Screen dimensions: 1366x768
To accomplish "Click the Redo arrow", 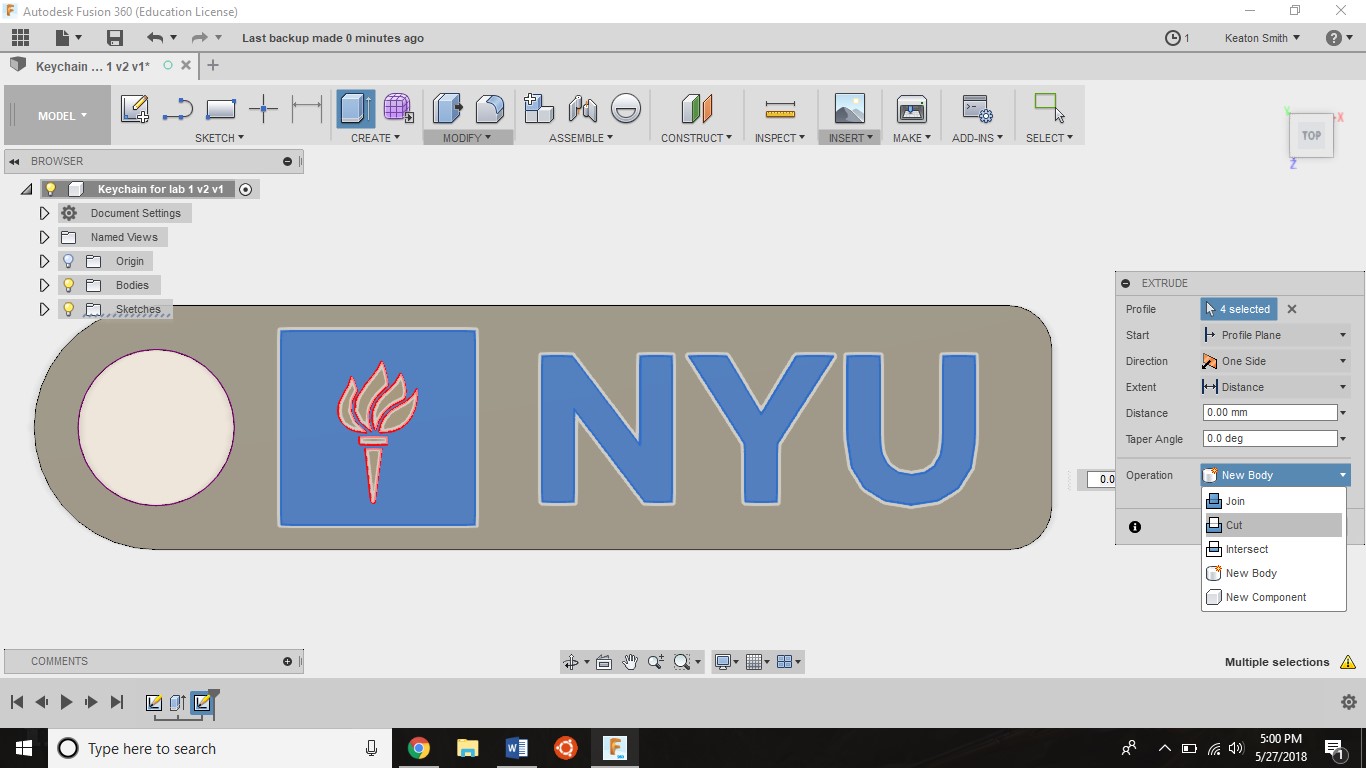I will click(199, 38).
